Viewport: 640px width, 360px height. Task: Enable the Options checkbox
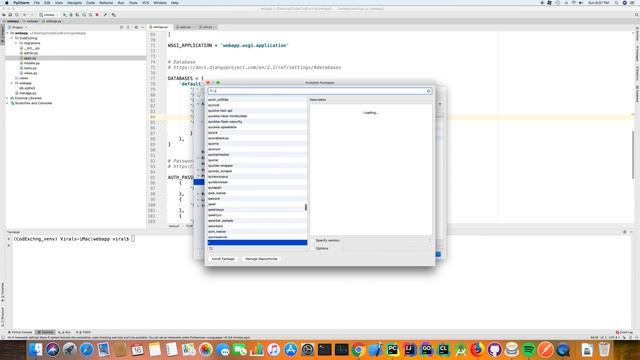313,248
